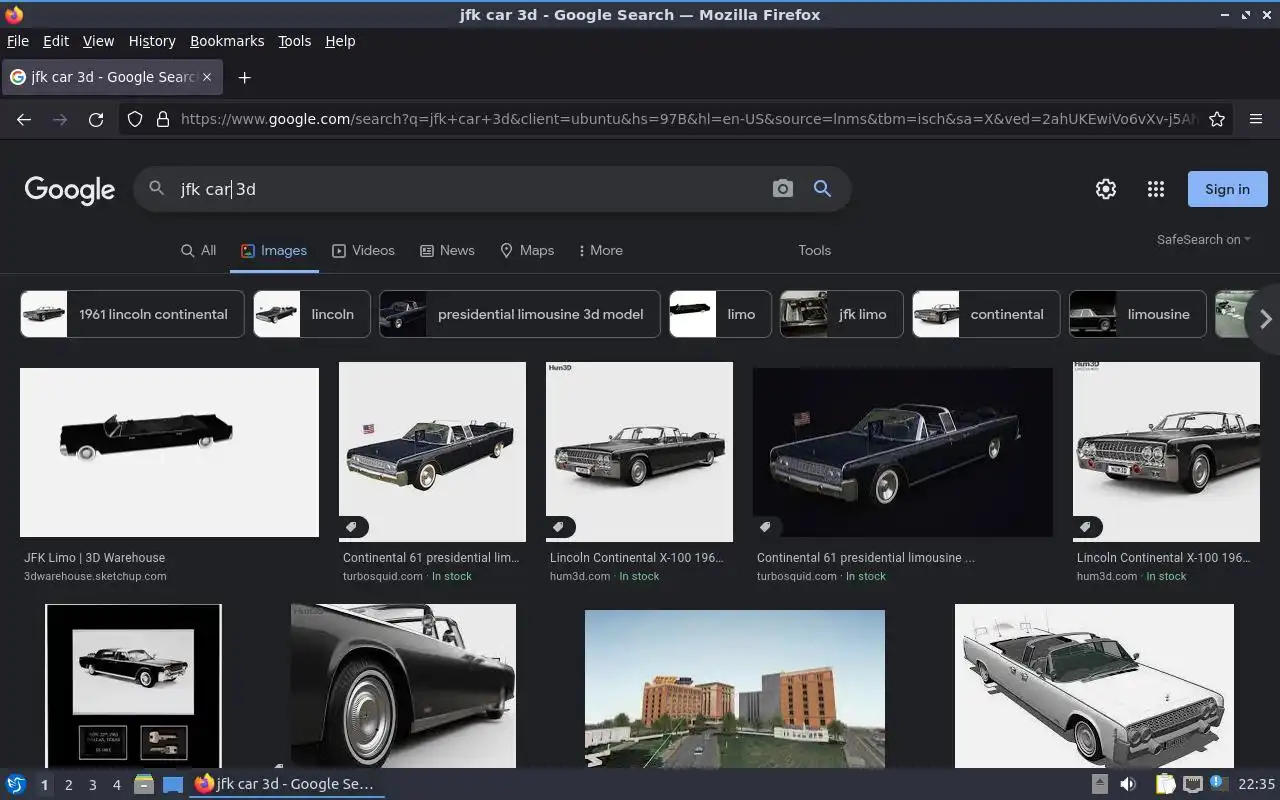Open the History menu
The height and width of the screenshot is (800, 1280).
tap(152, 41)
